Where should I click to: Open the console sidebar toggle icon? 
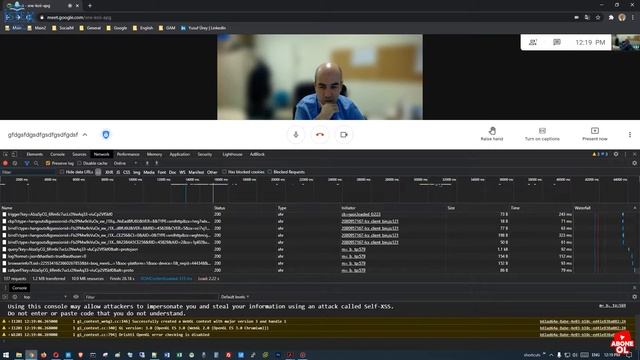tap(5, 297)
